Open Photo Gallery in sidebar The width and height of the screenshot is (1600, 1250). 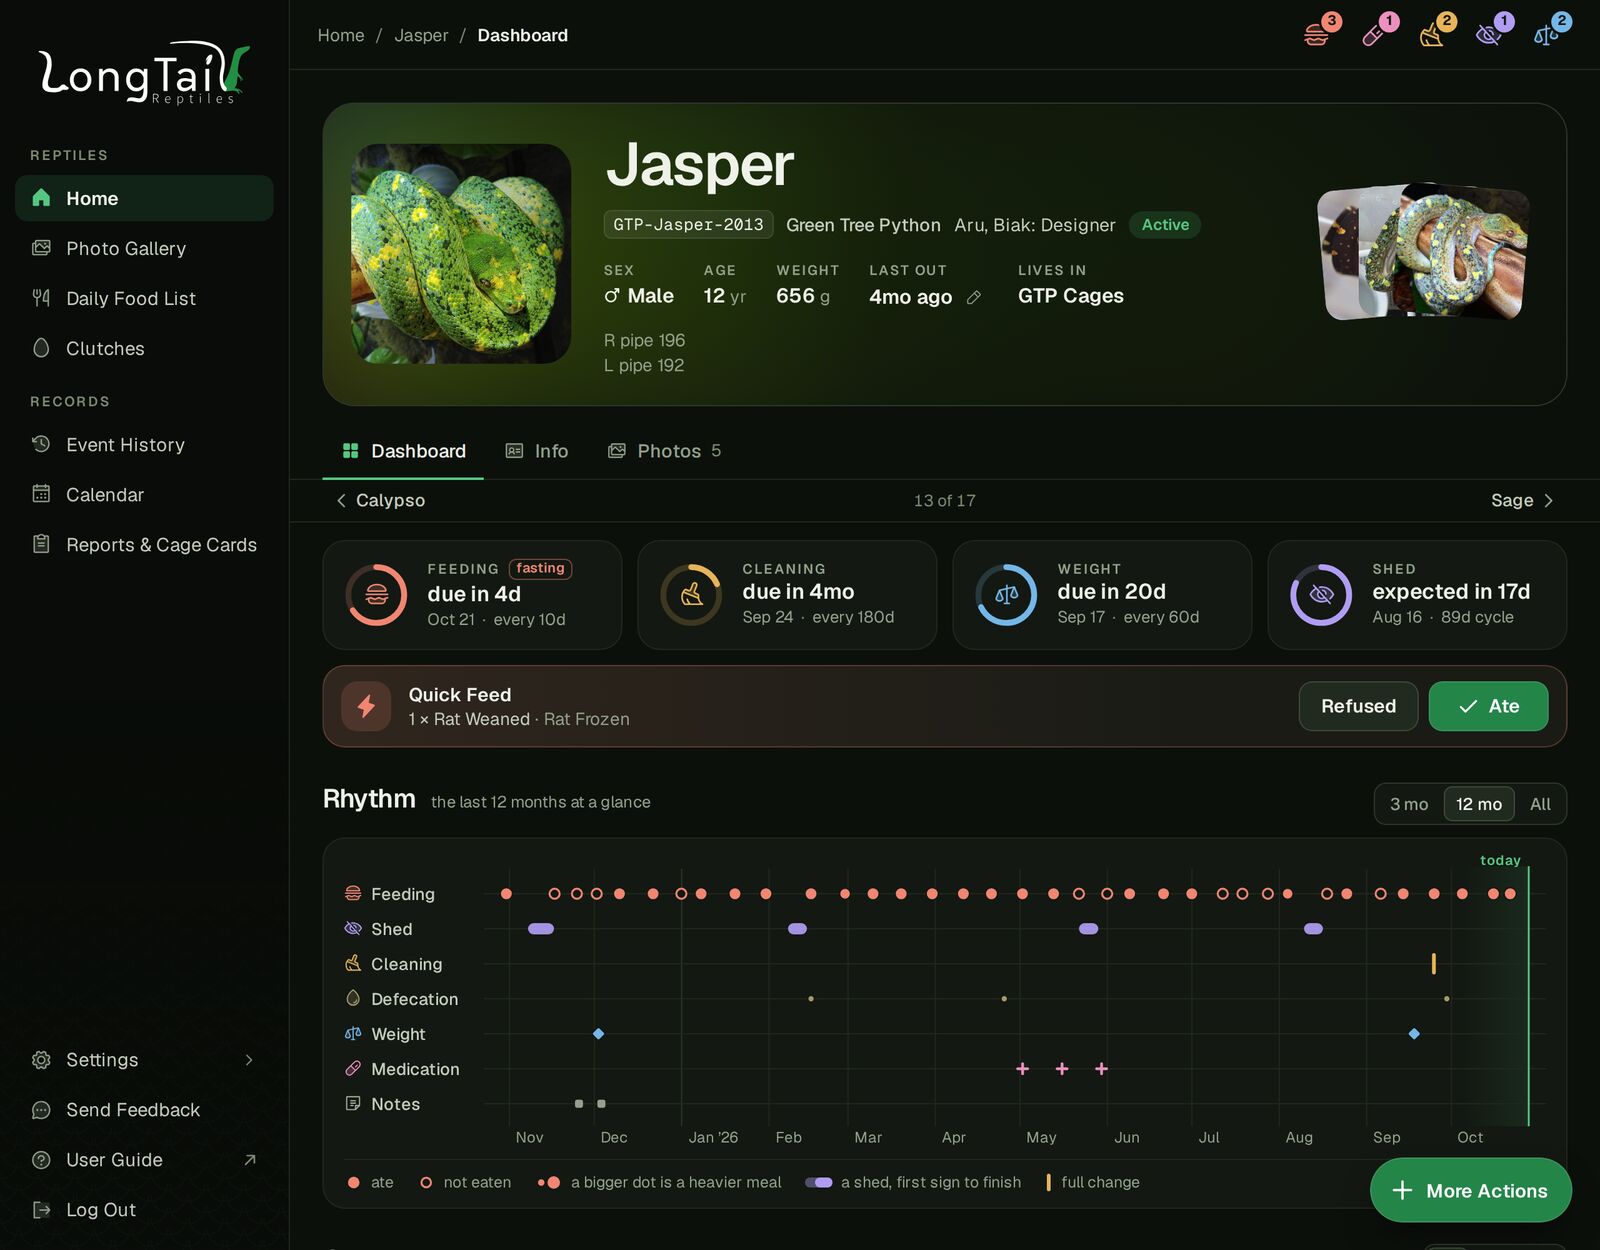(x=144, y=248)
